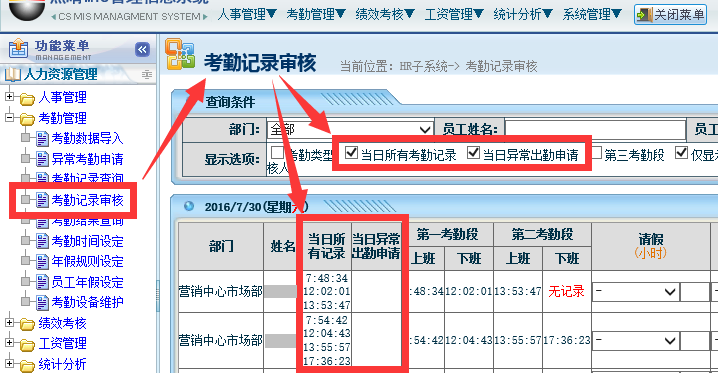Expand the 绩效考核 tree folder

coord(9,322)
